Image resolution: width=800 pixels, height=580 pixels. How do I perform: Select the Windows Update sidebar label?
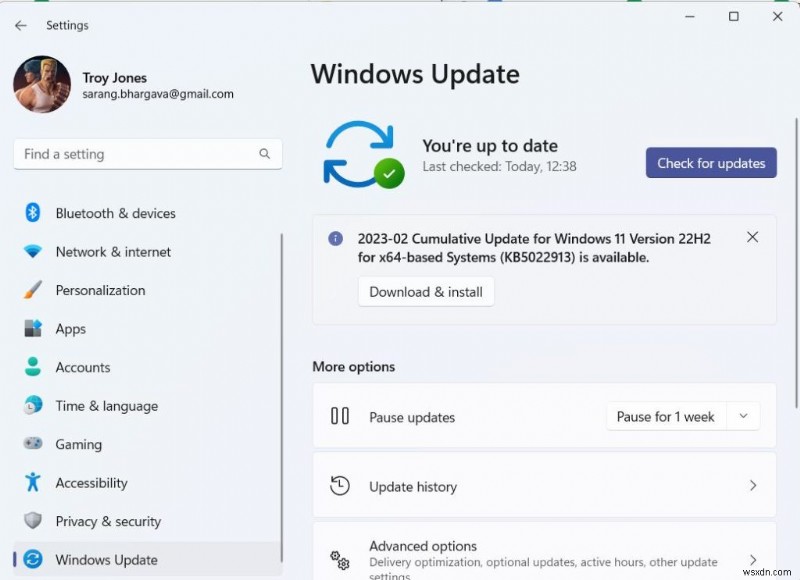click(106, 560)
